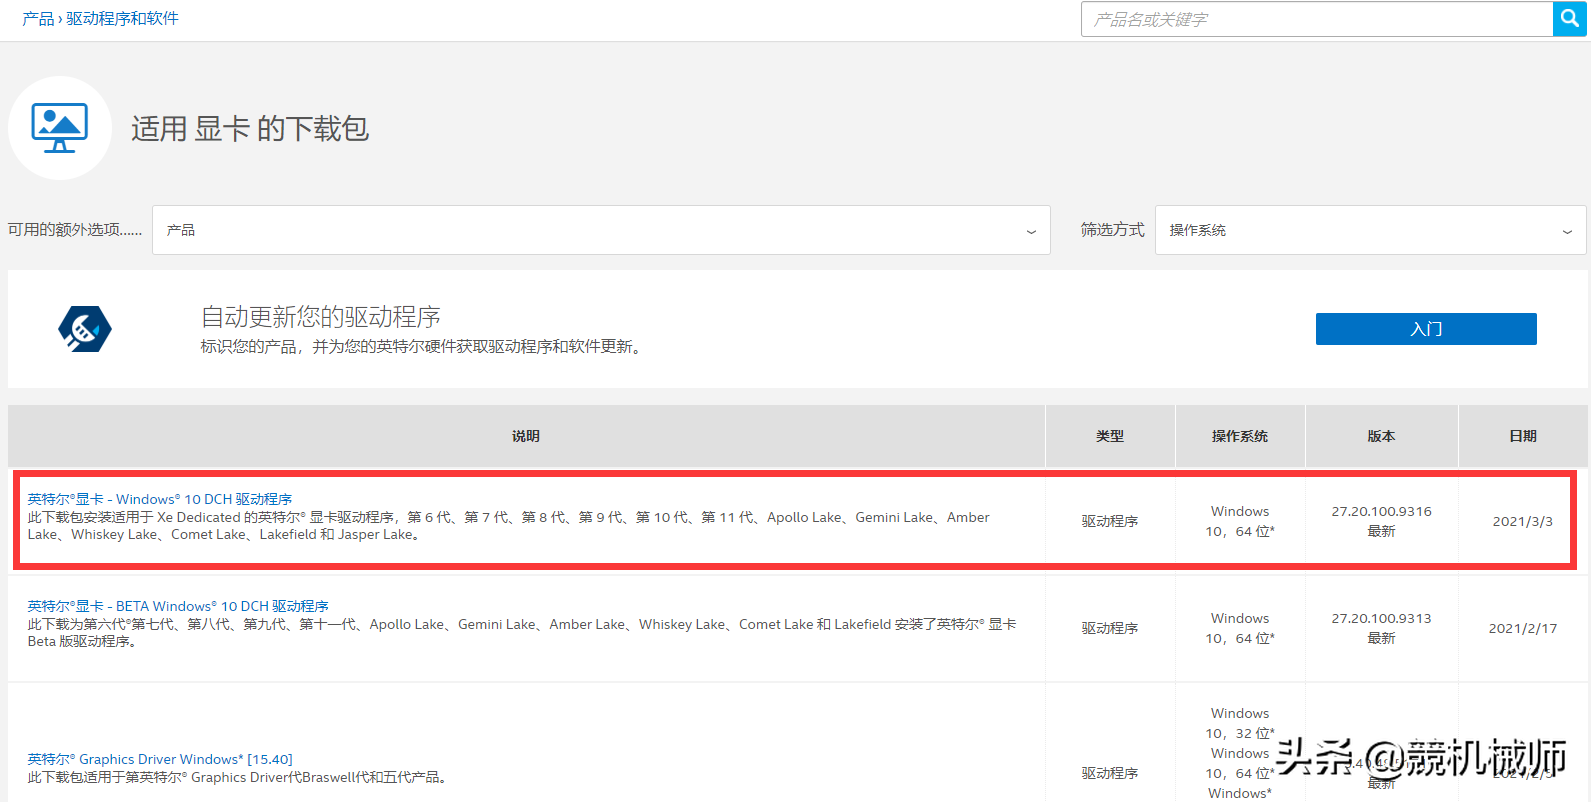The height and width of the screenshot is (802, 1591).
Task: Click Windows 10, 64 位 cell in the 2021/3/3 row
Action: point(1240,521)
